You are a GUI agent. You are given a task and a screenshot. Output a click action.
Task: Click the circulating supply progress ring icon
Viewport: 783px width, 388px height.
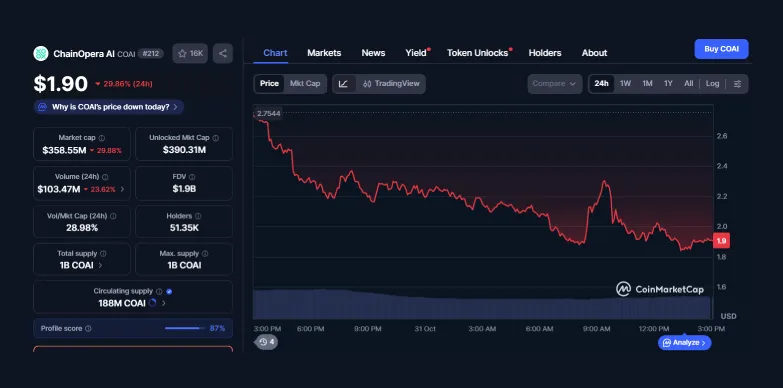point(153,303)
